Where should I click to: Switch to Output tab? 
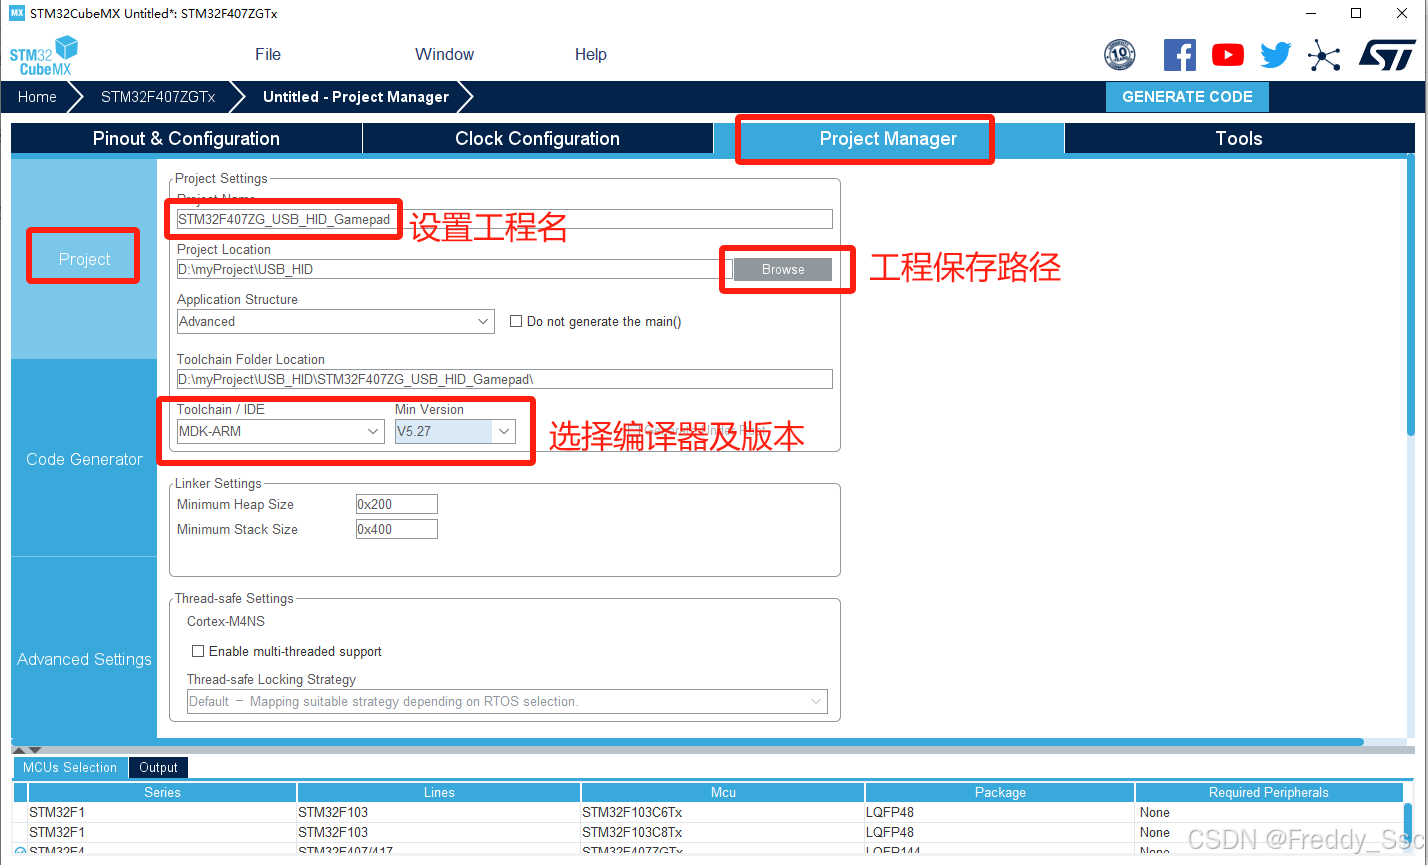click(x=158, y=767)
